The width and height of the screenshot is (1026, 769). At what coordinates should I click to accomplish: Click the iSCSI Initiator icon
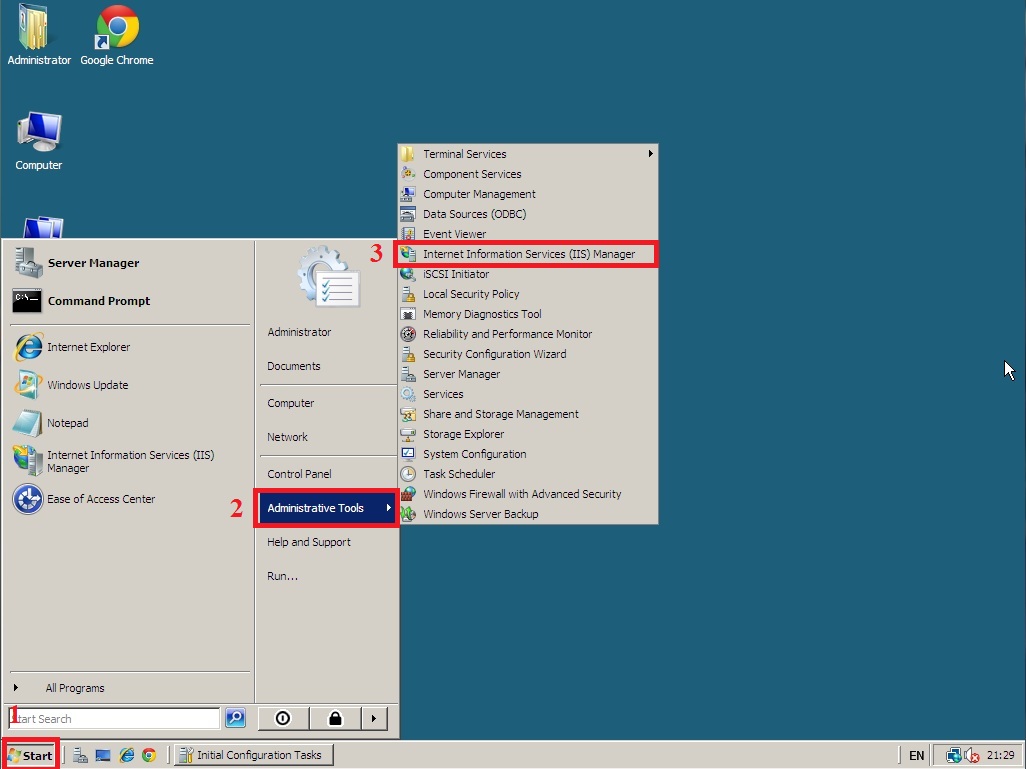coord(408,274)
